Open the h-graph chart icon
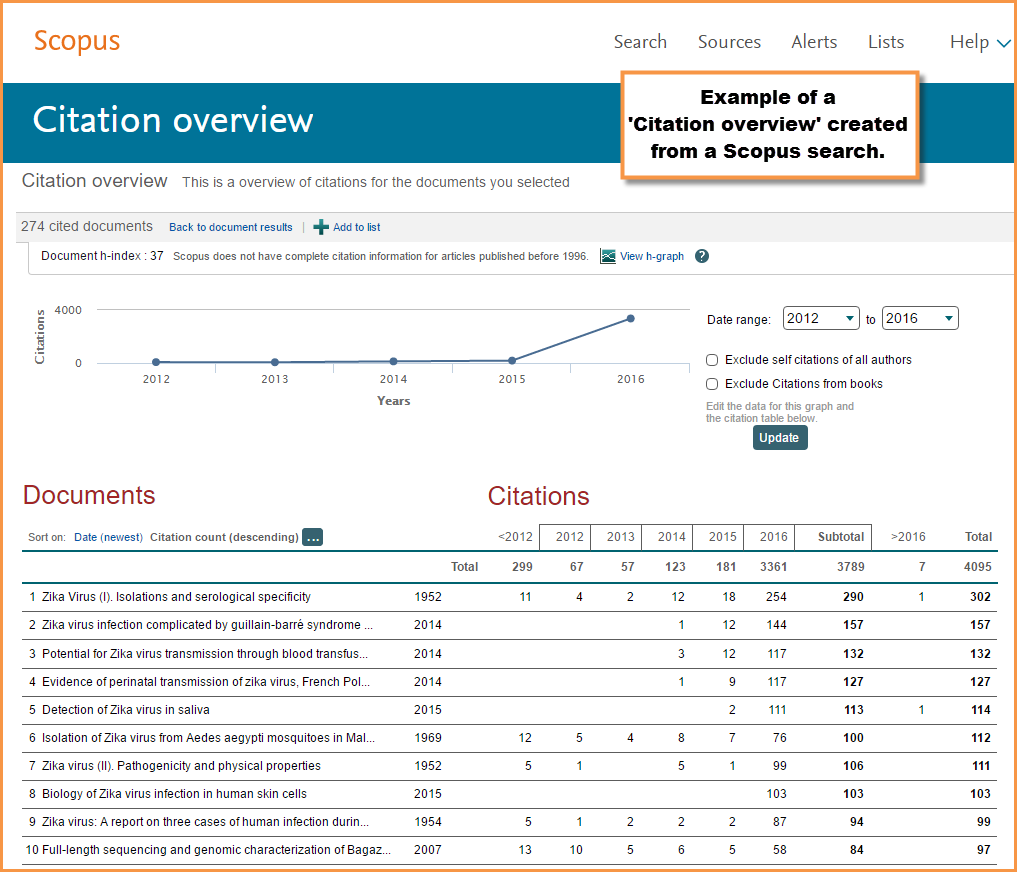 click(607, 256)
